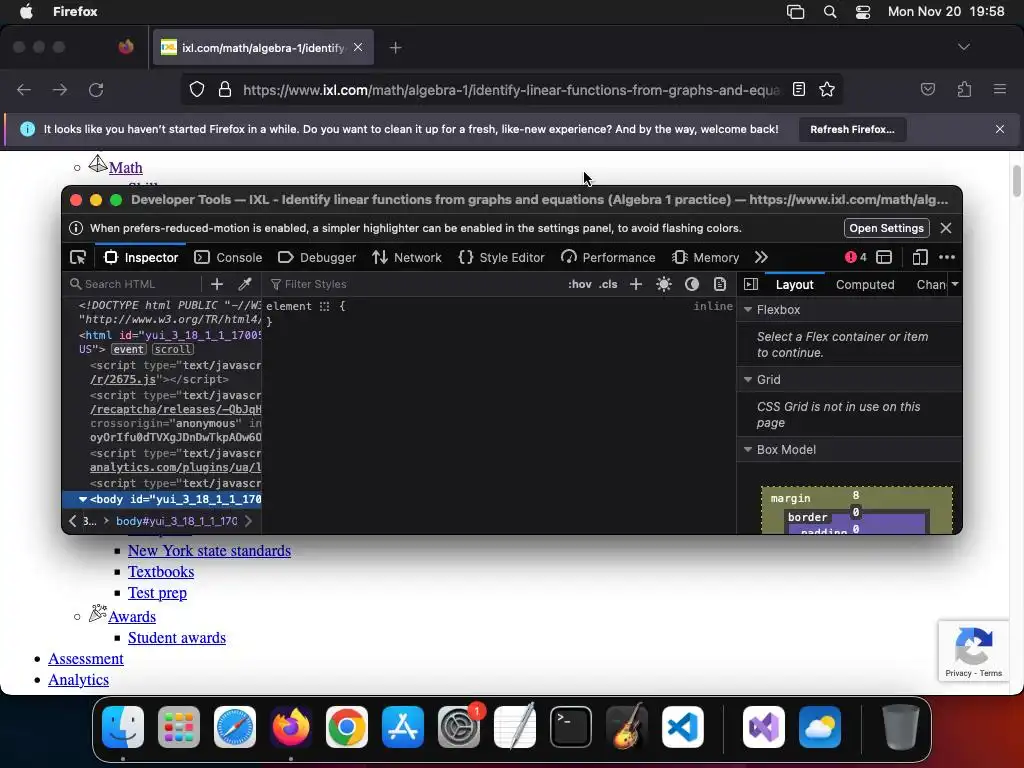Screen dimensions: 1024x768
Task: Show site security info via padlock icon
Action: 225,89
